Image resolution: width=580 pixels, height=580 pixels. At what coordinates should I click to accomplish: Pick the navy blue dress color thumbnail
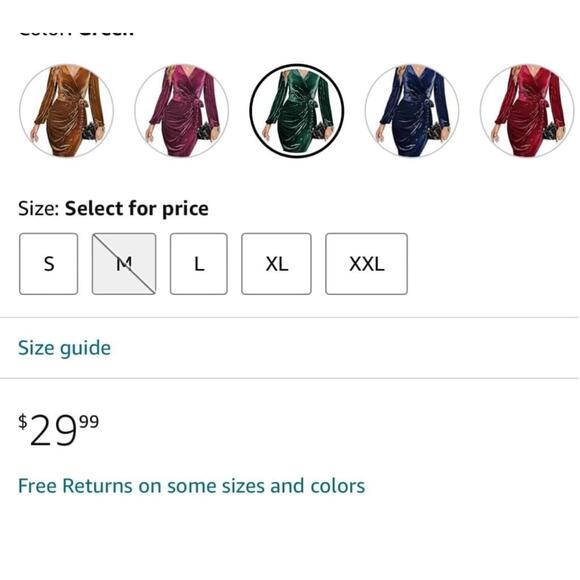[x=412, y=111]
